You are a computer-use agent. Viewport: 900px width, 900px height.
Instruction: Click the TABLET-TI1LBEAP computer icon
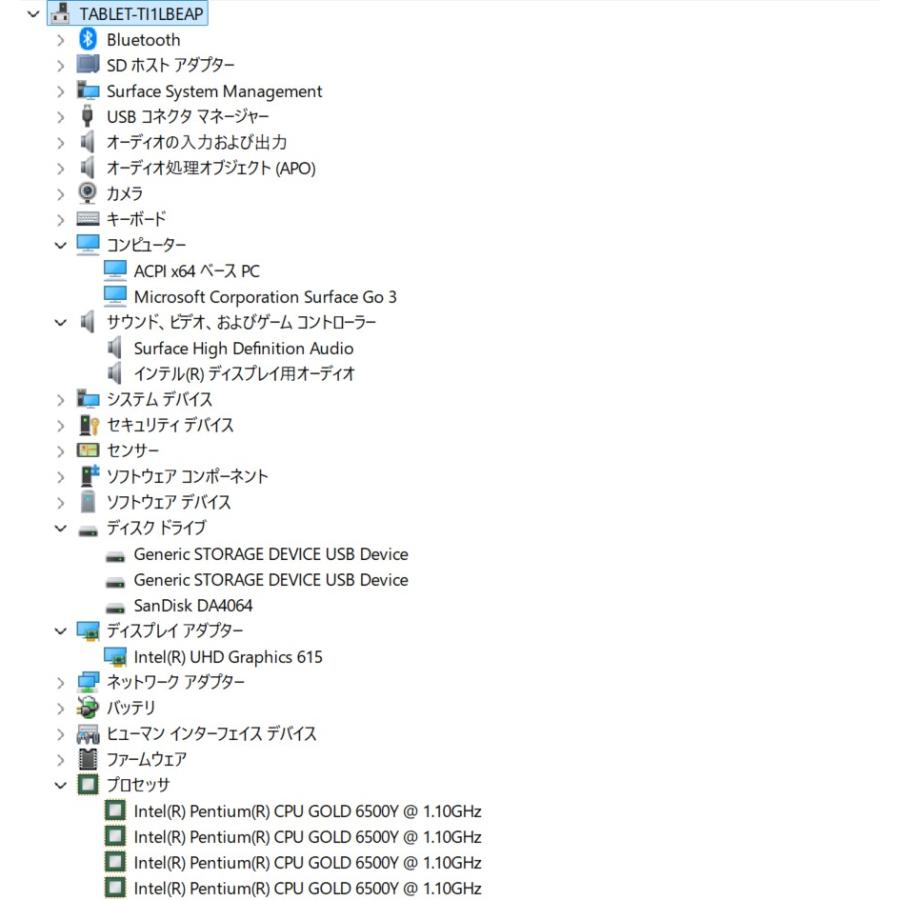pyautogui.click(x=60, y=13)
